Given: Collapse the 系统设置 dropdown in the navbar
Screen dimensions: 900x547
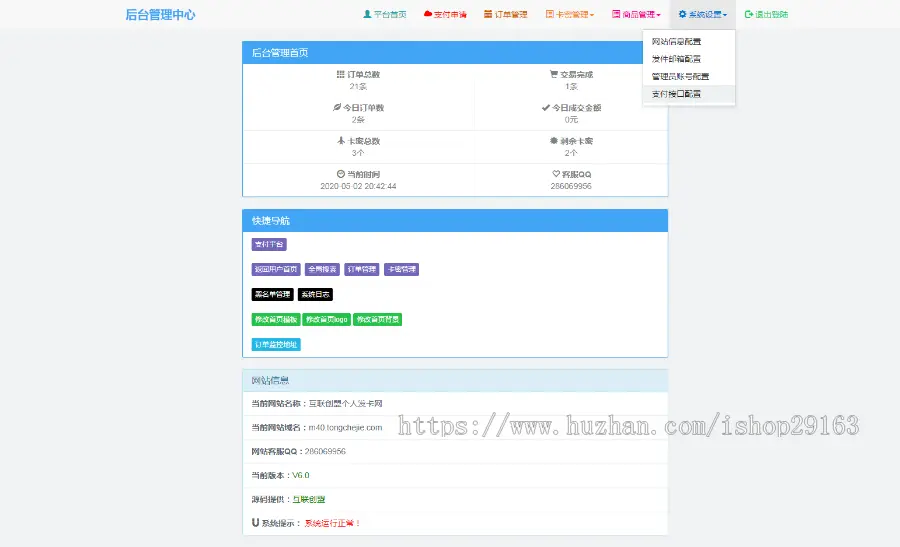Looking at the screenshot, I should pos(703,14).
